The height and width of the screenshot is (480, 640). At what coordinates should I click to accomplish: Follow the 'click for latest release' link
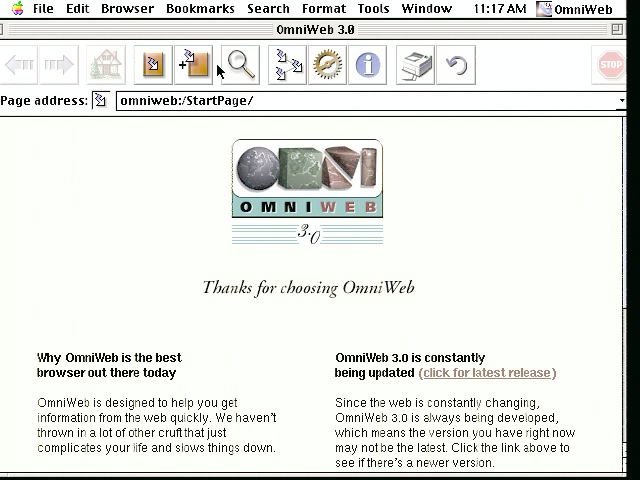[x=487, y=373]
